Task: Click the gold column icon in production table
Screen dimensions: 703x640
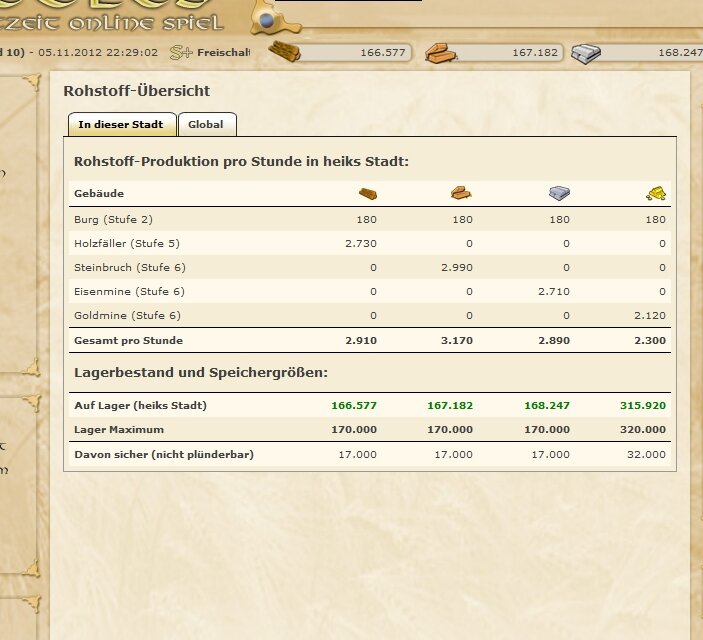Action: tap(655, 193)
